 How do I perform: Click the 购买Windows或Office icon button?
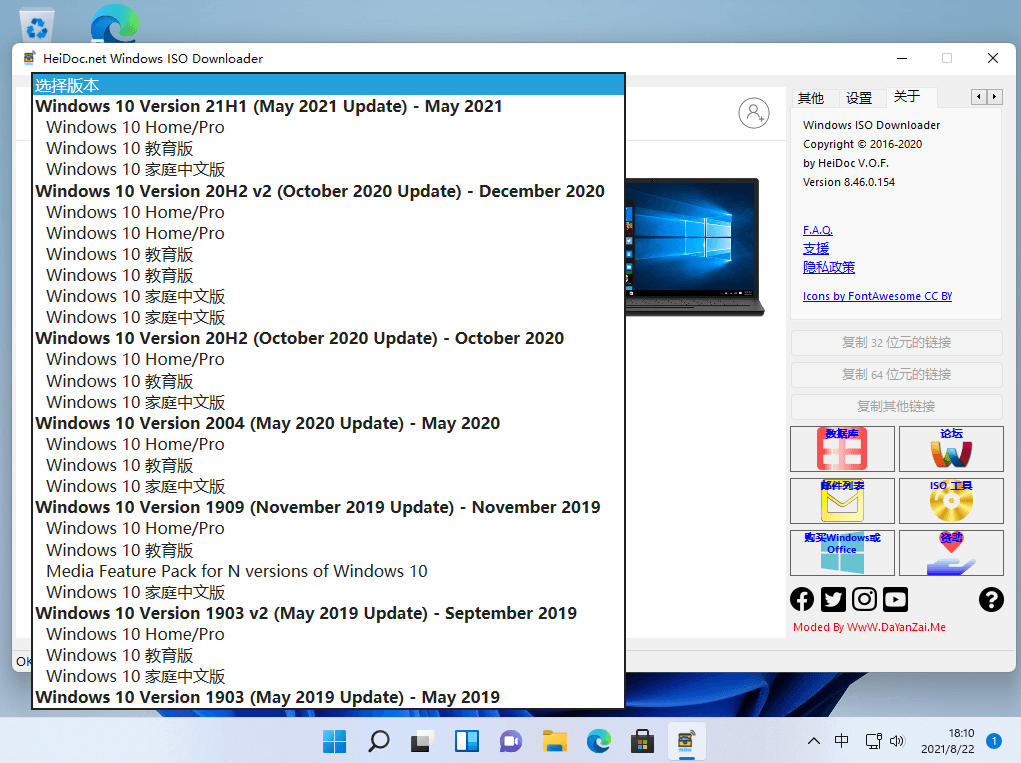842,553
